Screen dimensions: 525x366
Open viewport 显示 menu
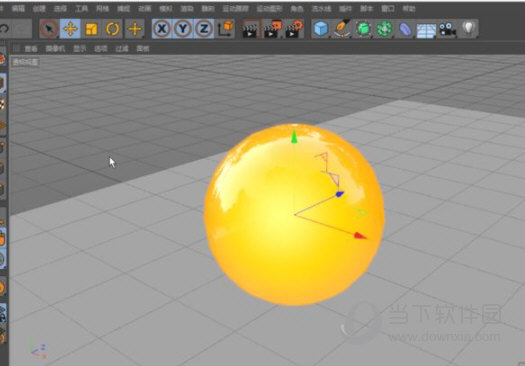80,49
